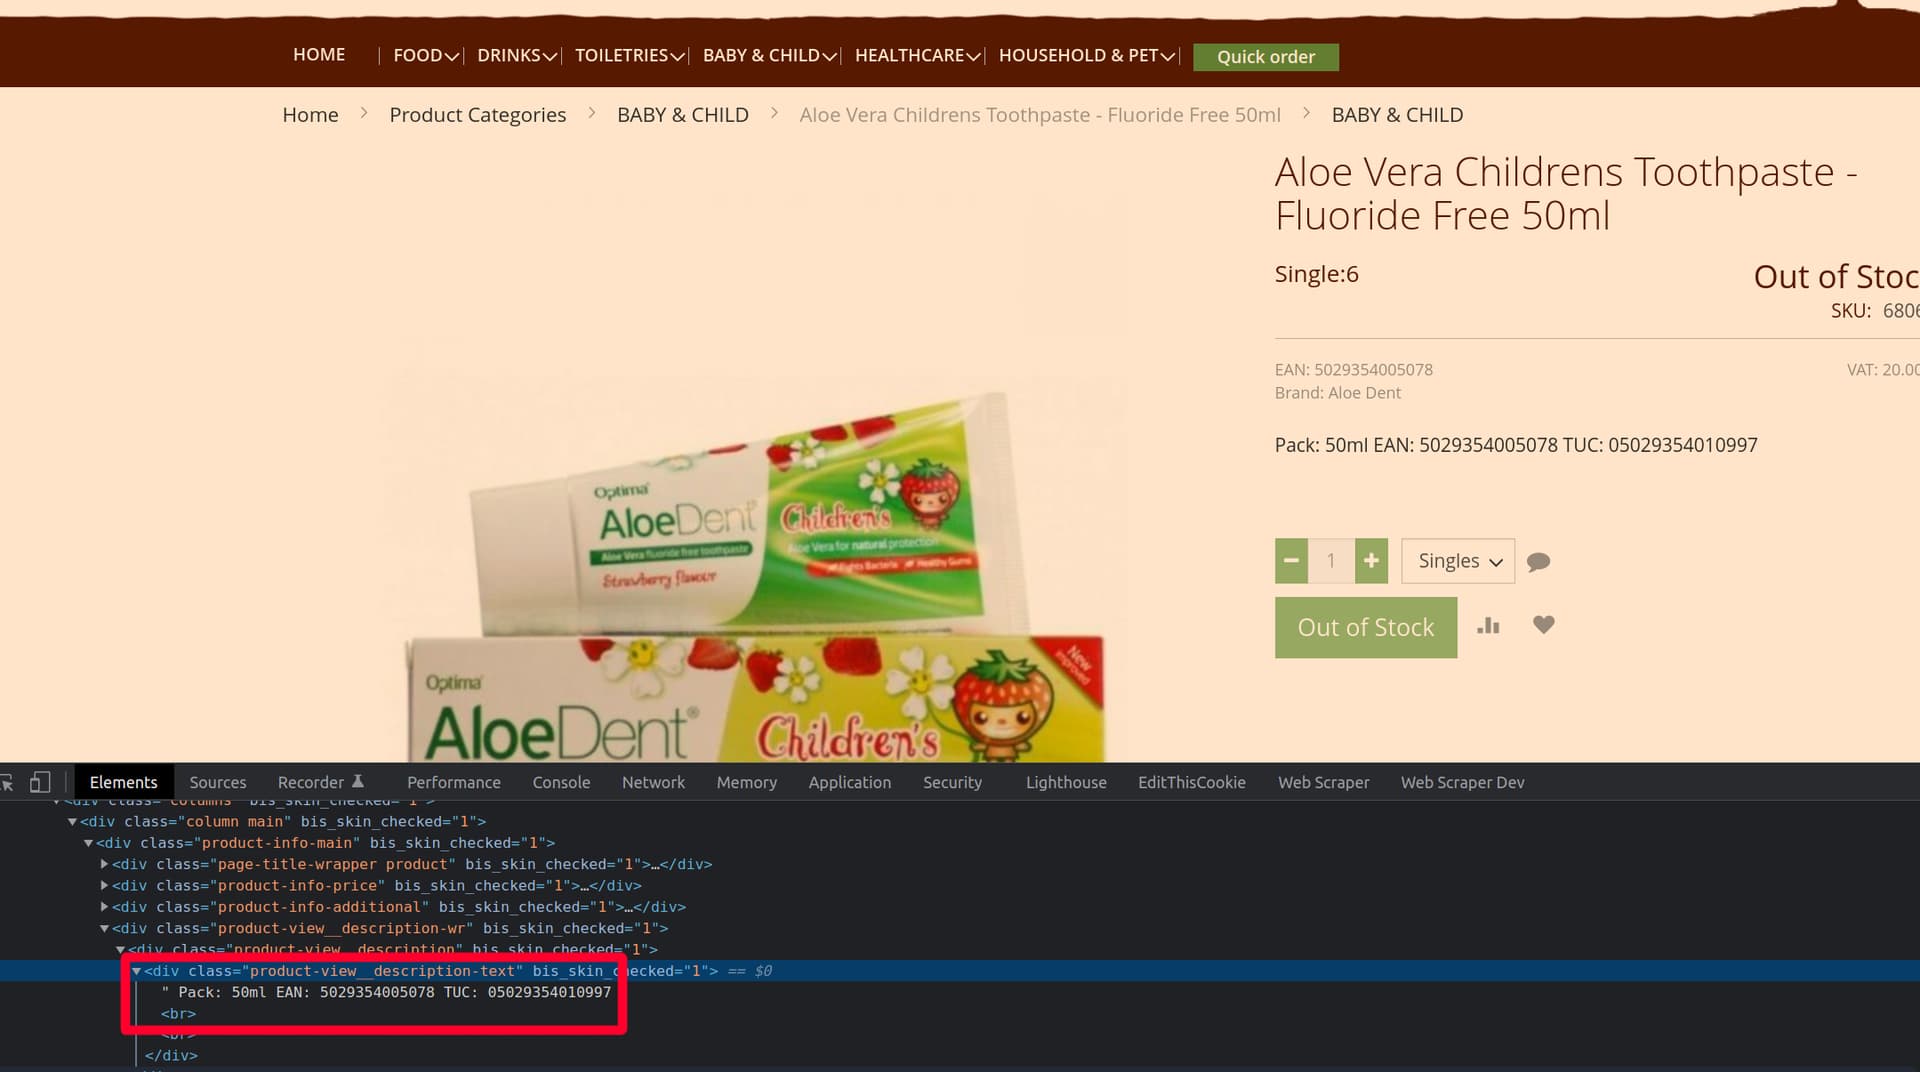Expand the product-info-price div node
Image resolution: width=1920 pixels, height=1072 pixels.
pyautogui.click(x=104, y=886)
